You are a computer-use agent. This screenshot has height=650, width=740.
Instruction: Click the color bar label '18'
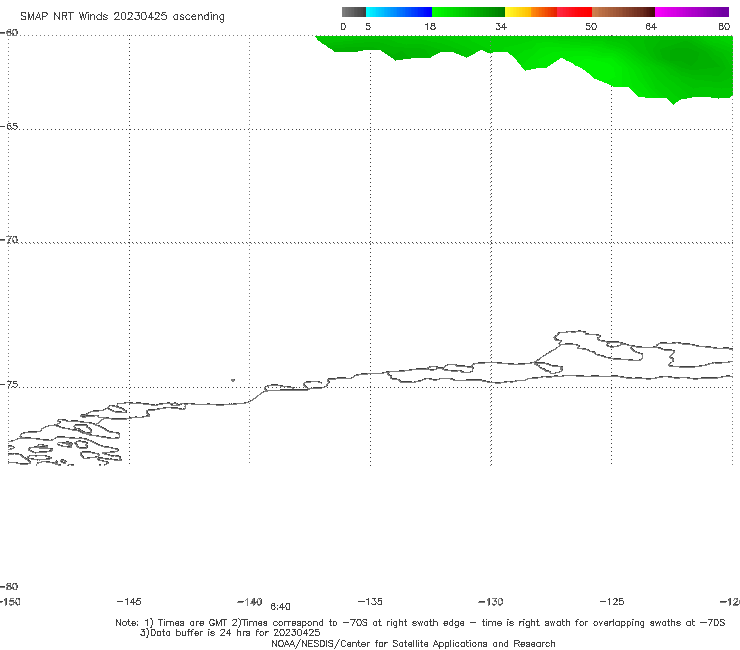pyautogui.click(x=430, y=27)
